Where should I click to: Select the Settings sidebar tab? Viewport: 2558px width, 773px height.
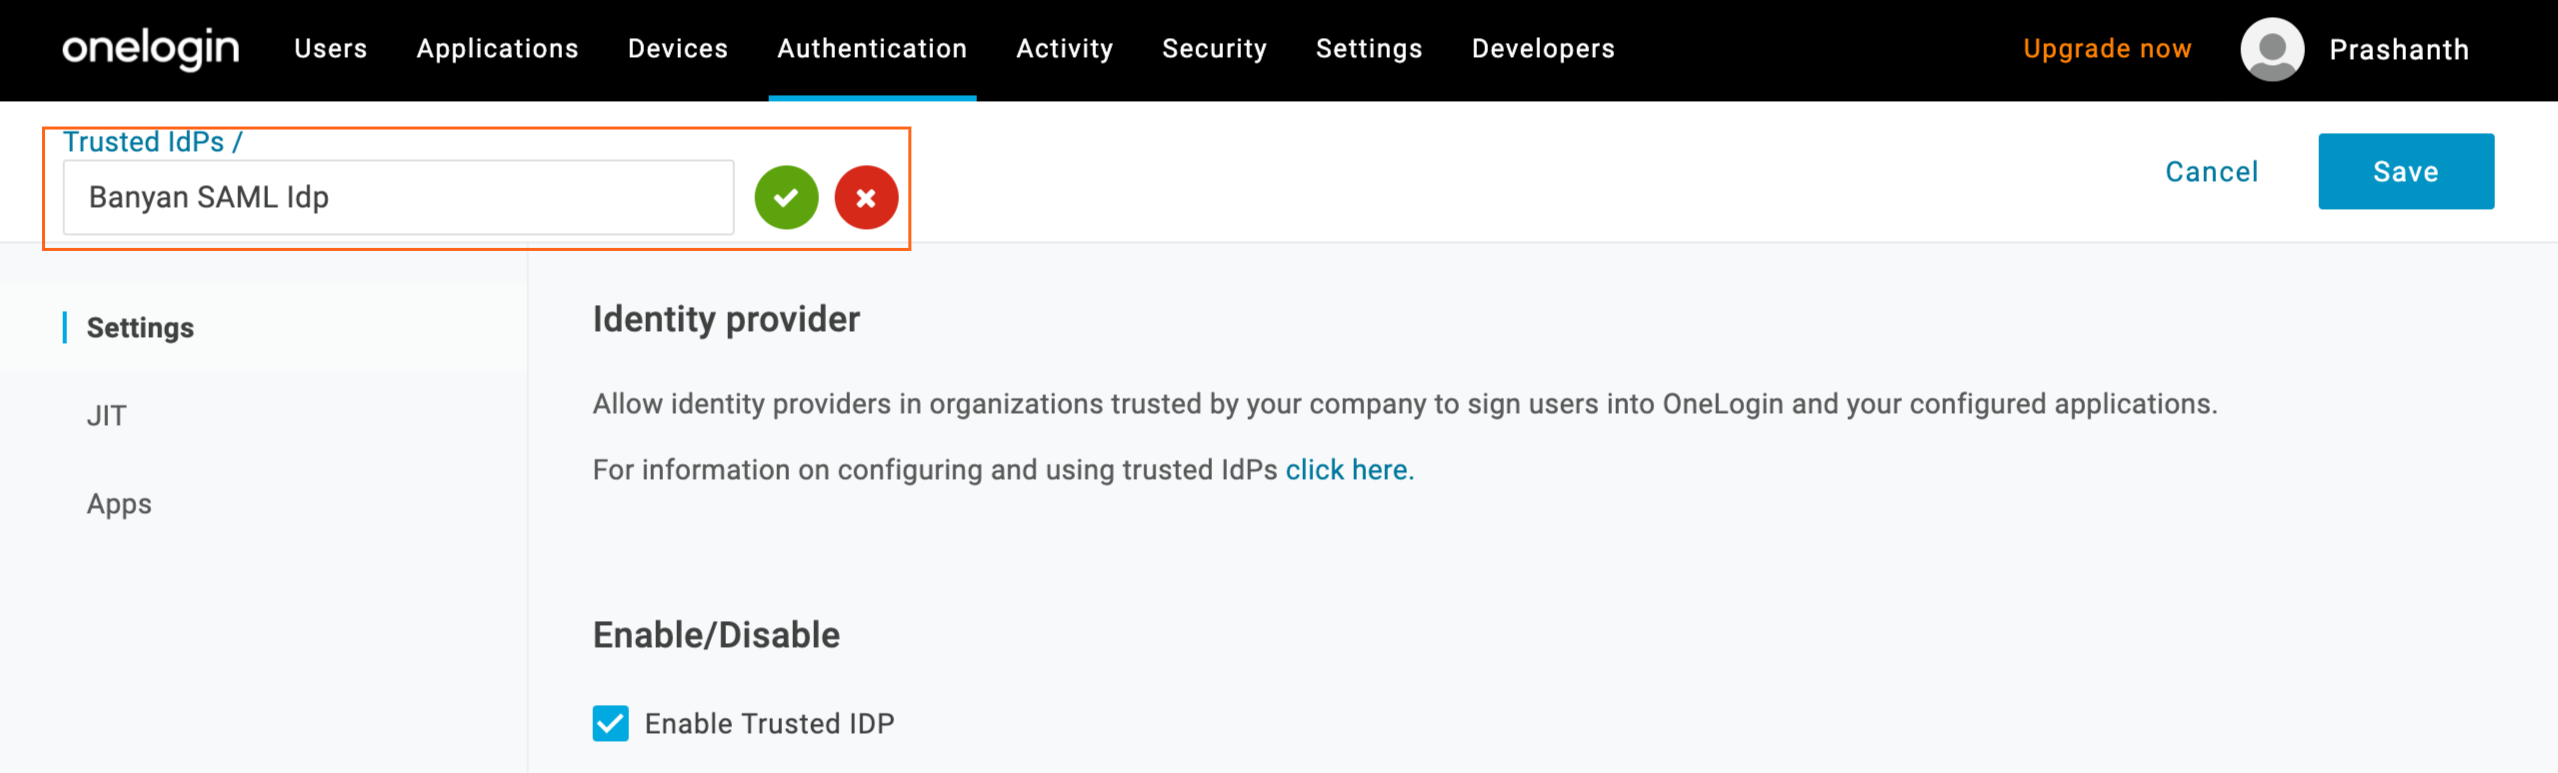[x=140, y=328]
